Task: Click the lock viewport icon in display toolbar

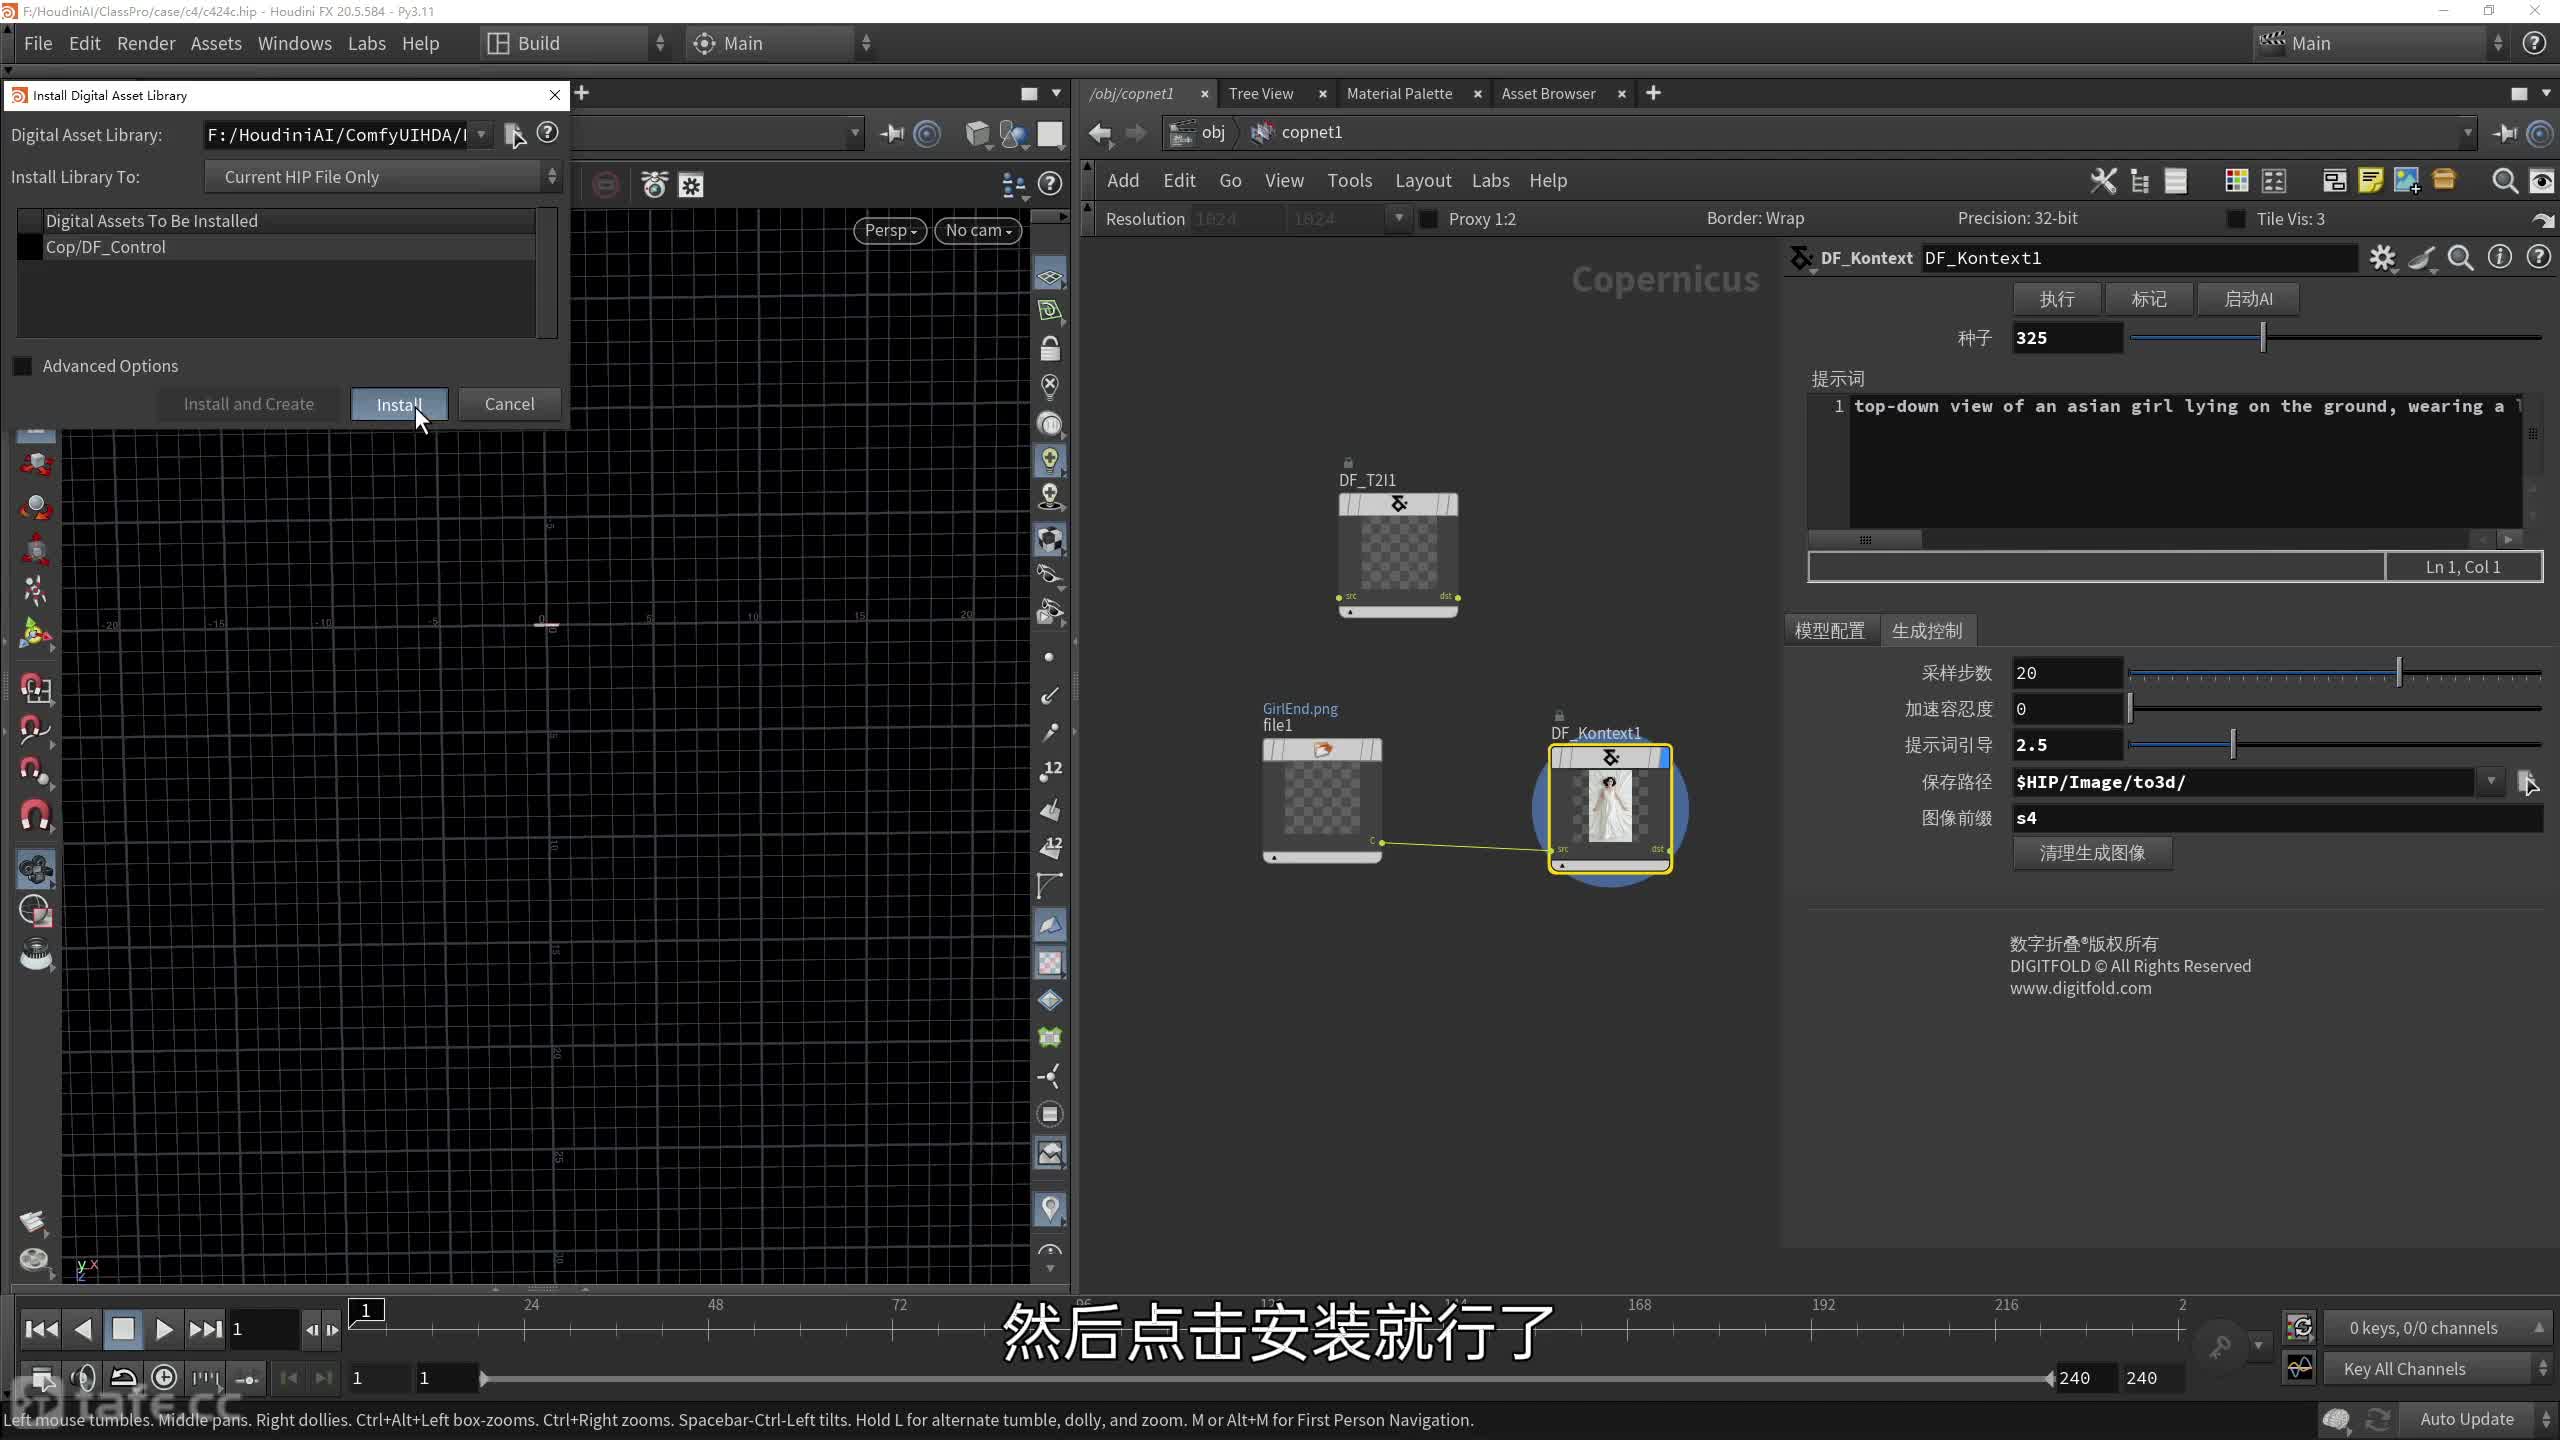Action: pyautogui.click(x=1049, y=348)
